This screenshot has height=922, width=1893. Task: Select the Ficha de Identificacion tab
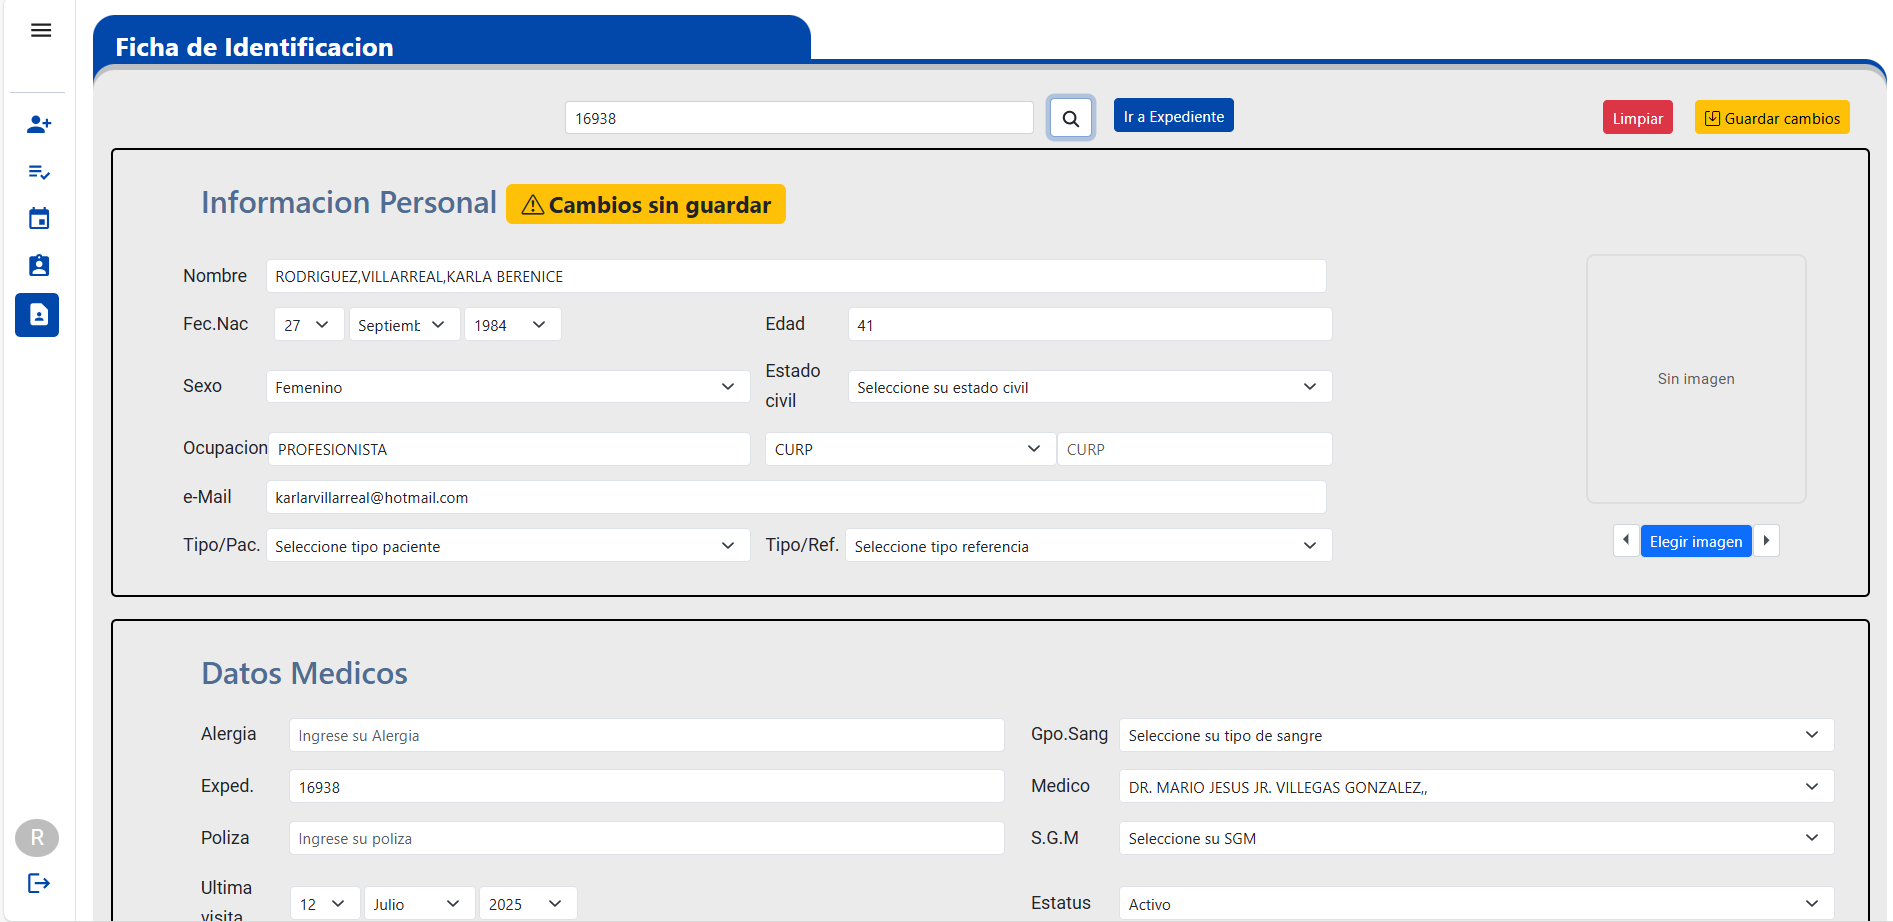click(x=255, y=46)
